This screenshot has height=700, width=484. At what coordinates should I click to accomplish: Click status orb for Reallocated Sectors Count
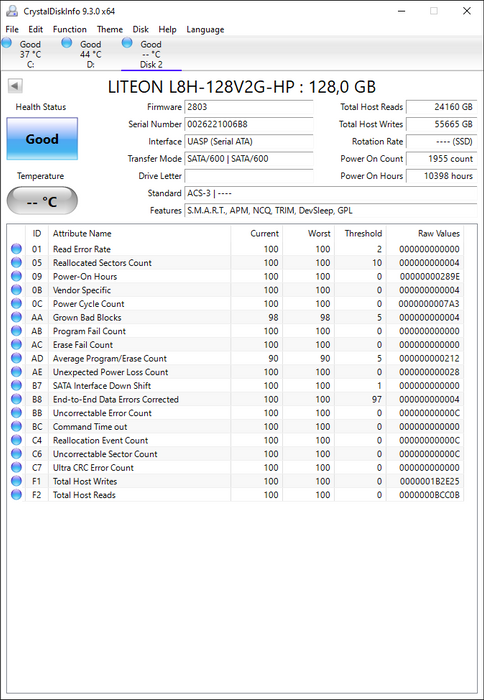[x=17, y=262]
